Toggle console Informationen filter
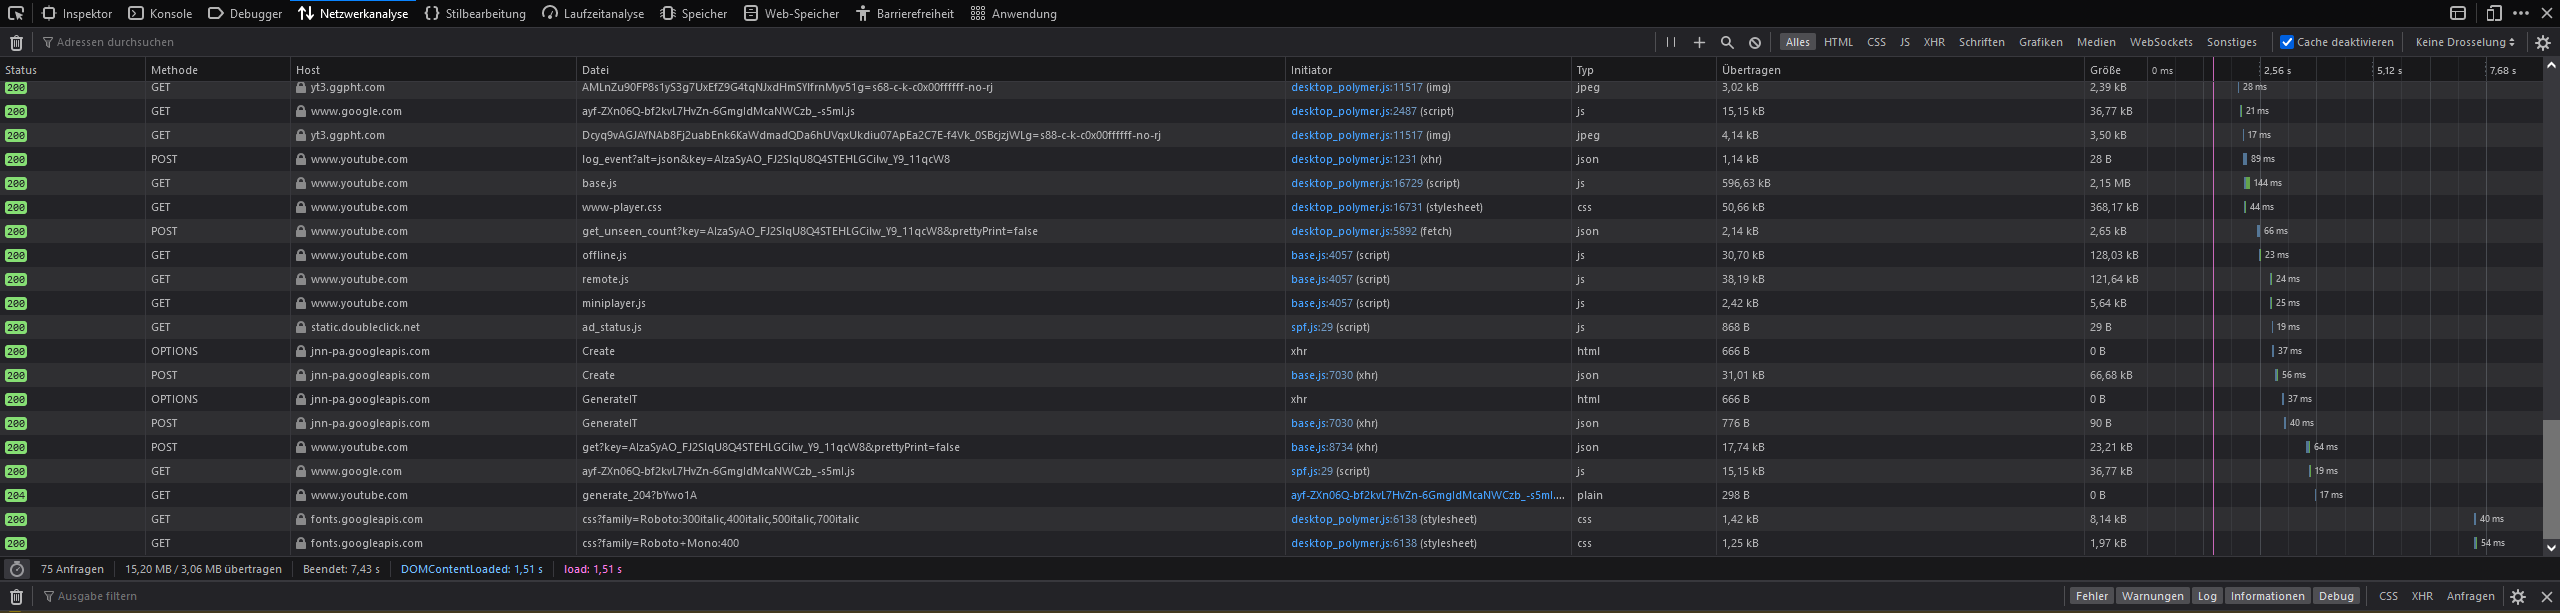This screenshot has width=2560, height=613. pyautogui.click(x=2267, y=596)
